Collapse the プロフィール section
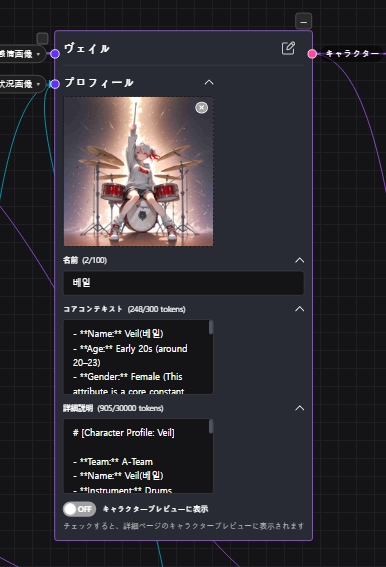Screen dimensions: 386x567 (x=209, y=82)
